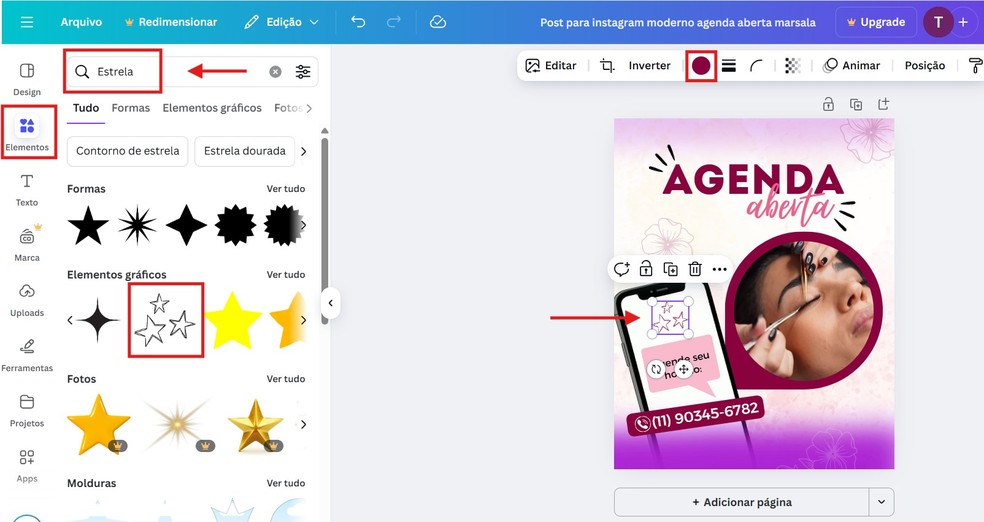Image resolution: width=984 pixels, height=522 pixels.
Task: Go to previous Elementos gráficos items
Action: pyautogui.click(x=70, y=320)
